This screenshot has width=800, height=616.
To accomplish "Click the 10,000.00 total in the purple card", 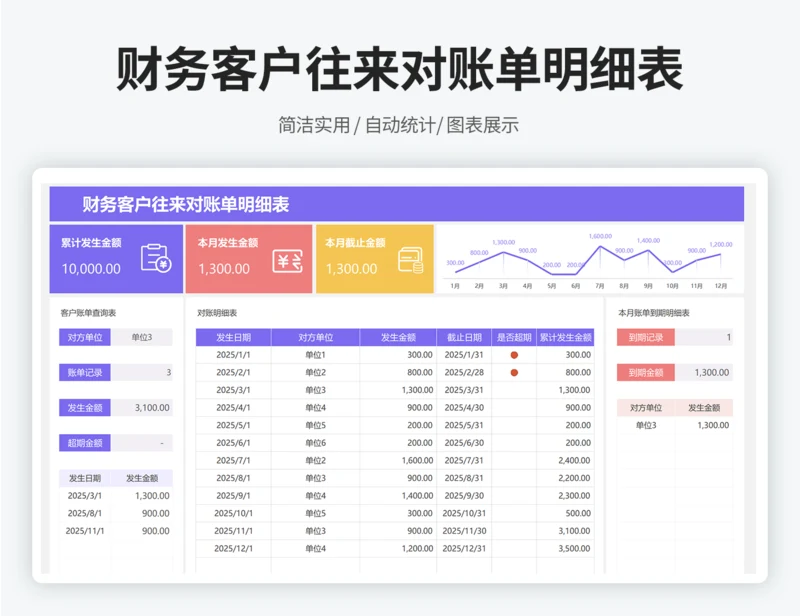I will tap(91, 269).
